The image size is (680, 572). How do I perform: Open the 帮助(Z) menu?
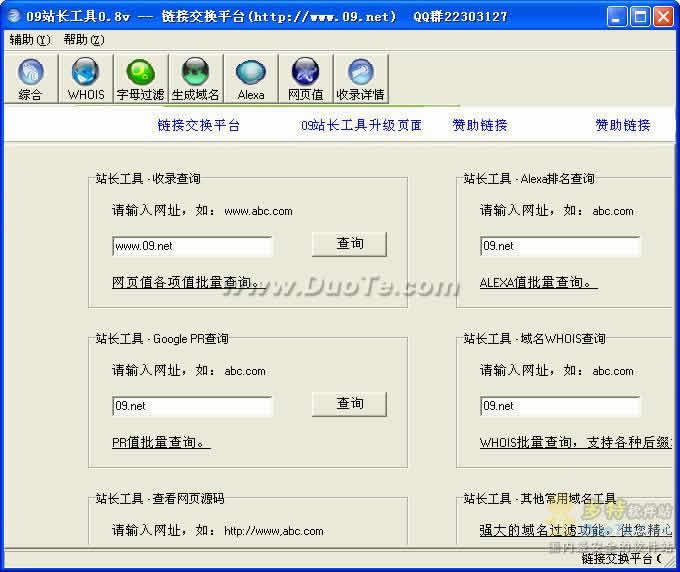84,40
